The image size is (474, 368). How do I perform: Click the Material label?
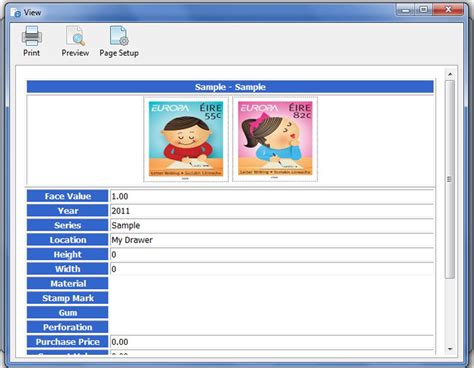(68, 283)
